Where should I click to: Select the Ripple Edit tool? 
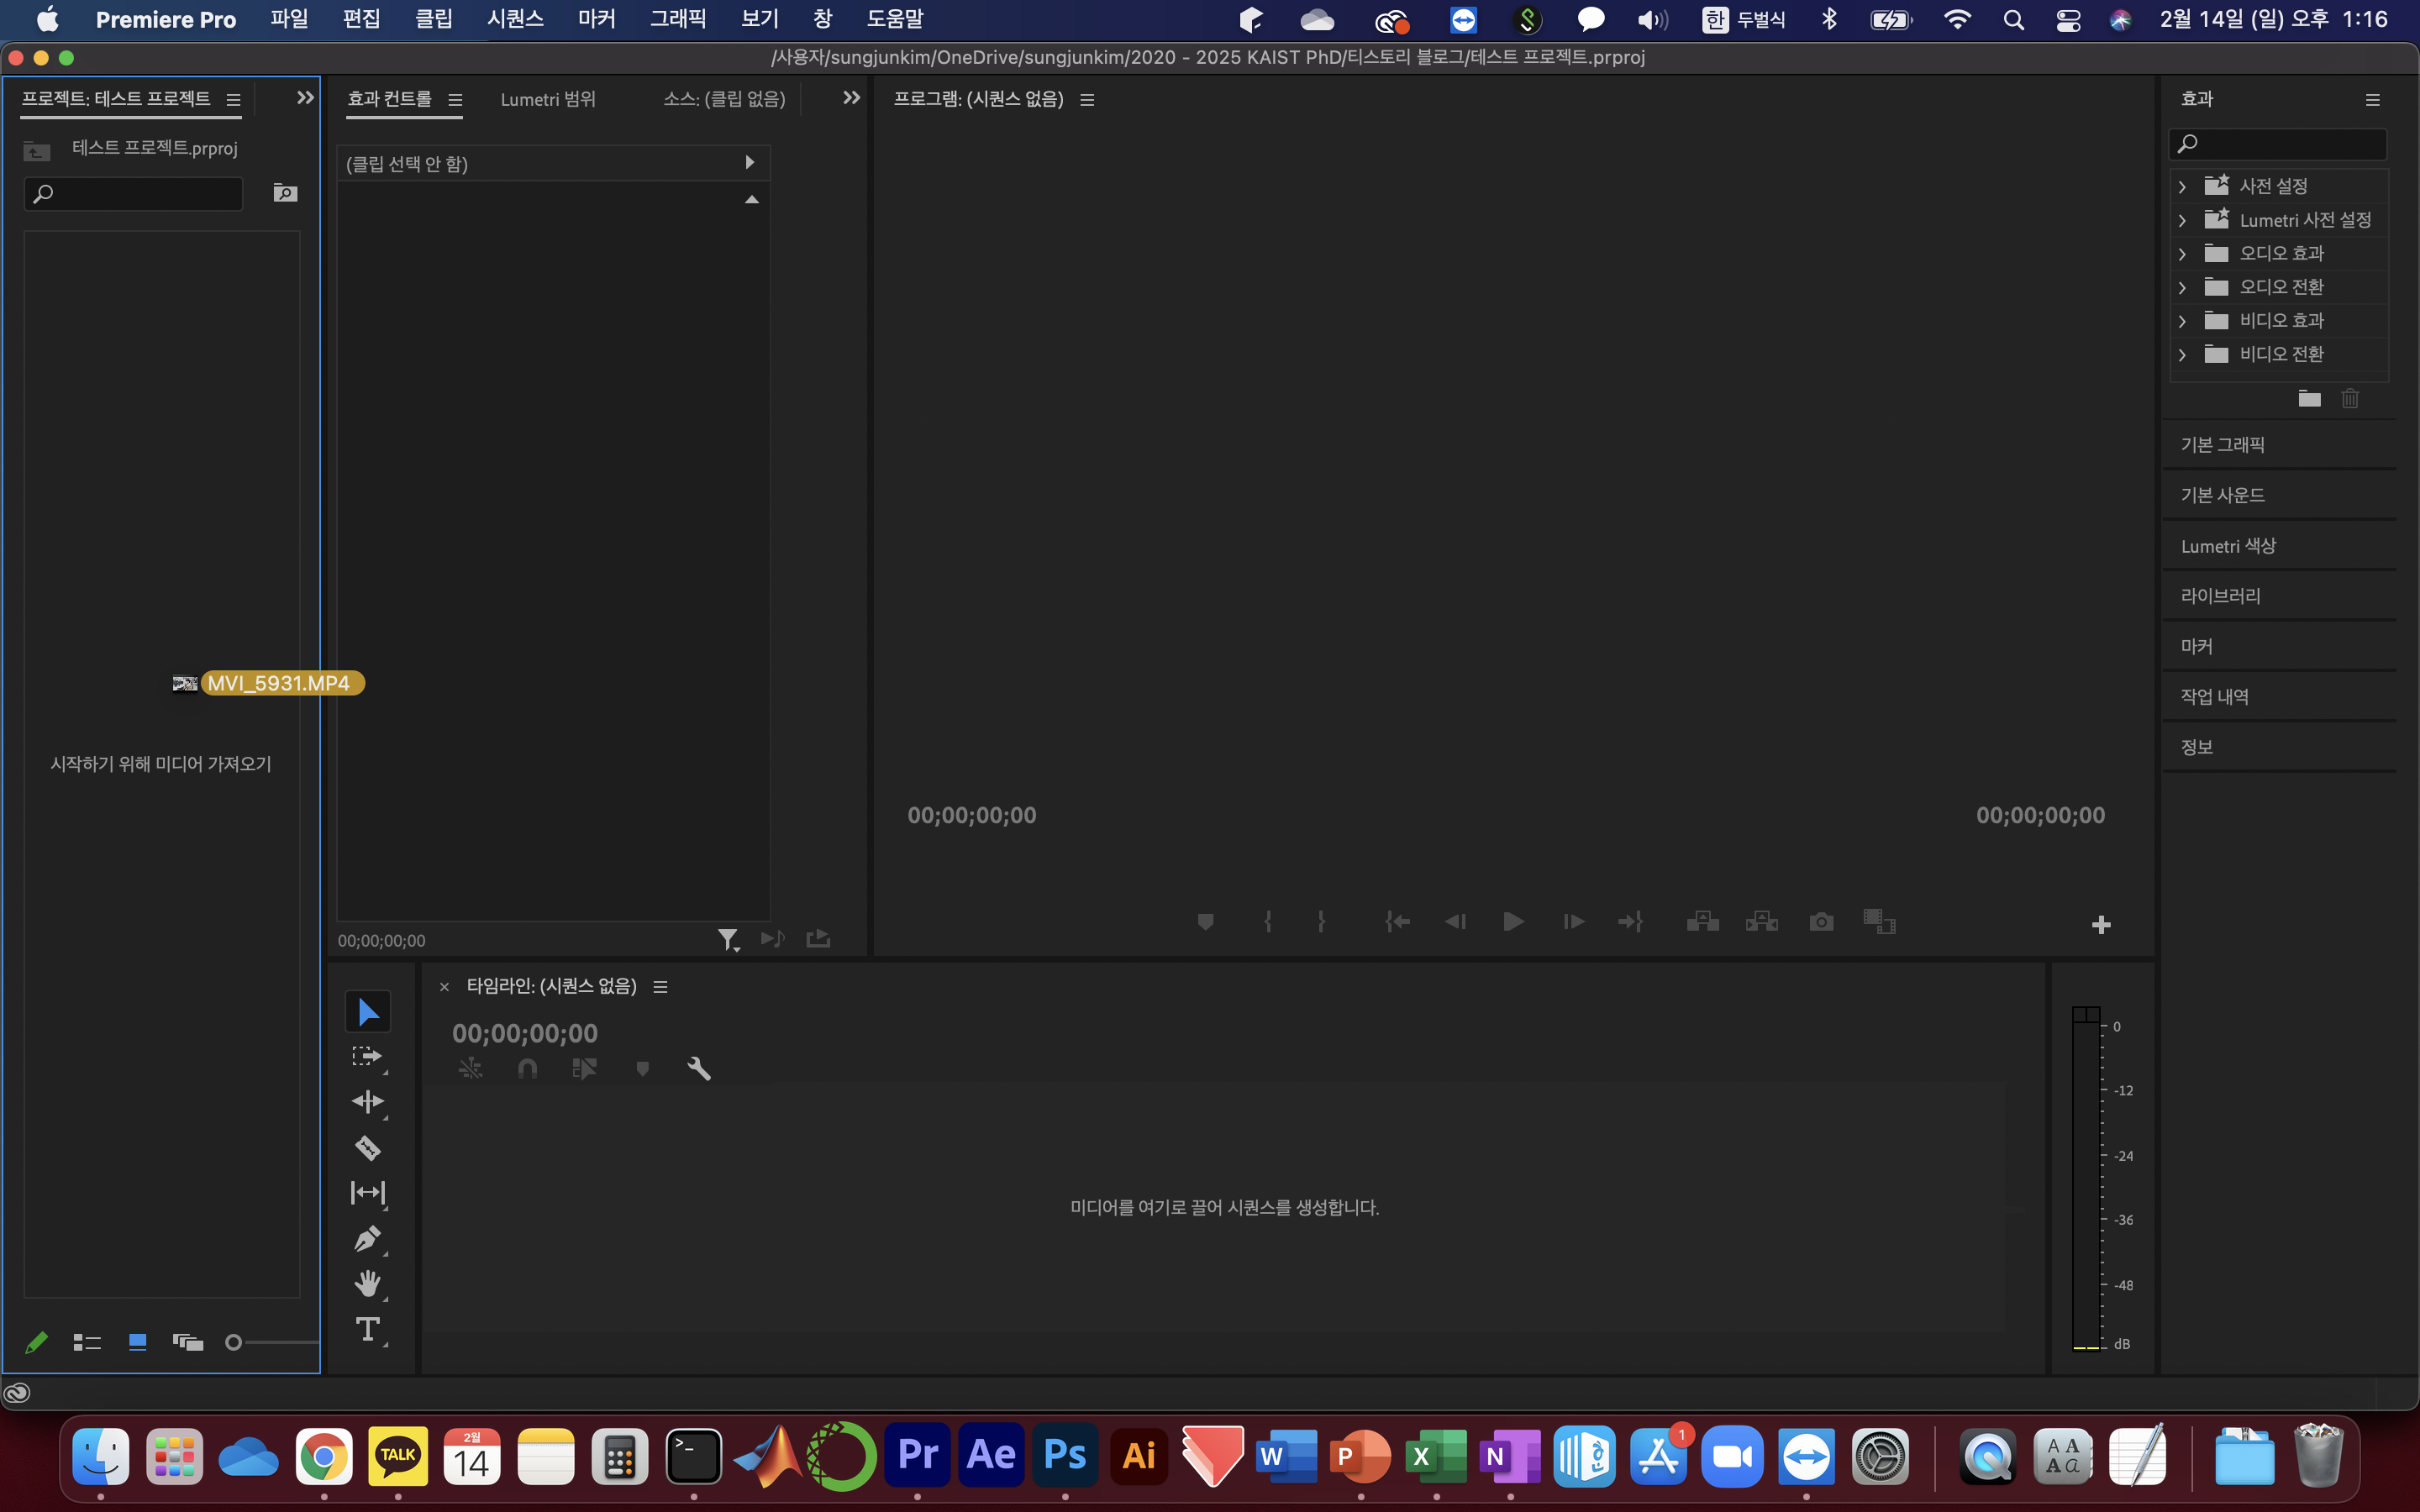[x=367, y=1101]
